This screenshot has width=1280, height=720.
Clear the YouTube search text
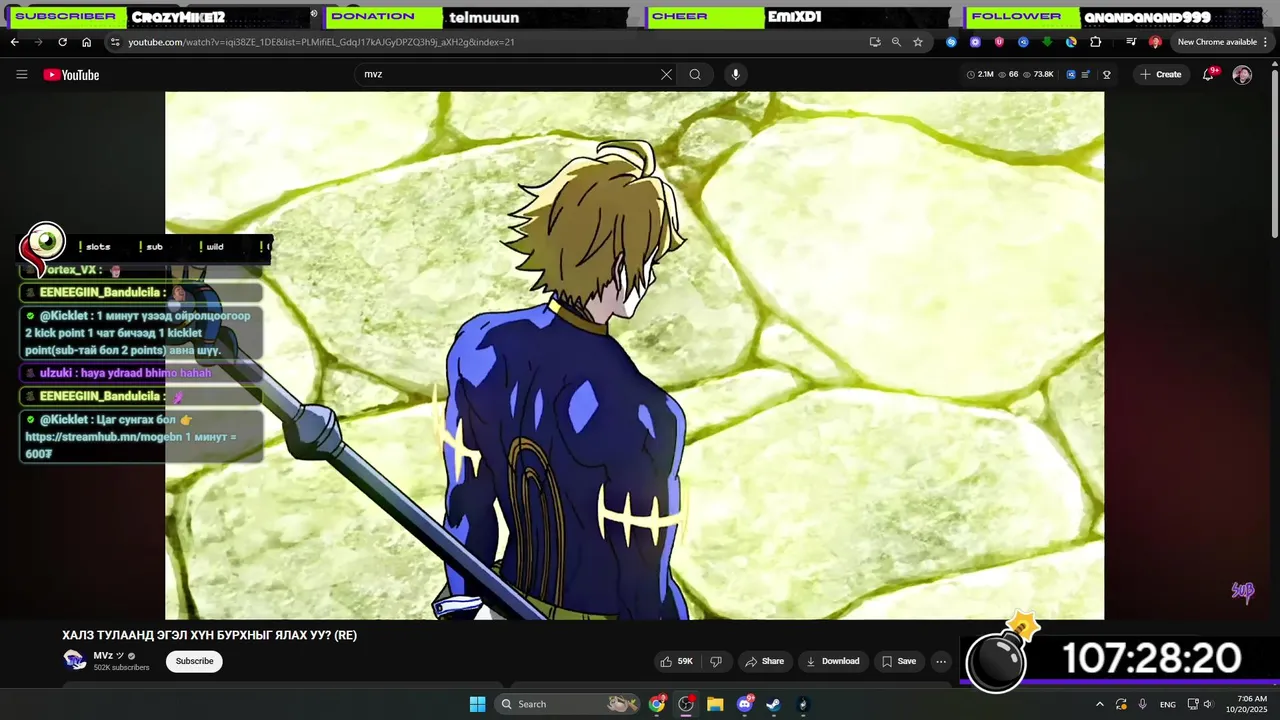(x=666, y=74)
